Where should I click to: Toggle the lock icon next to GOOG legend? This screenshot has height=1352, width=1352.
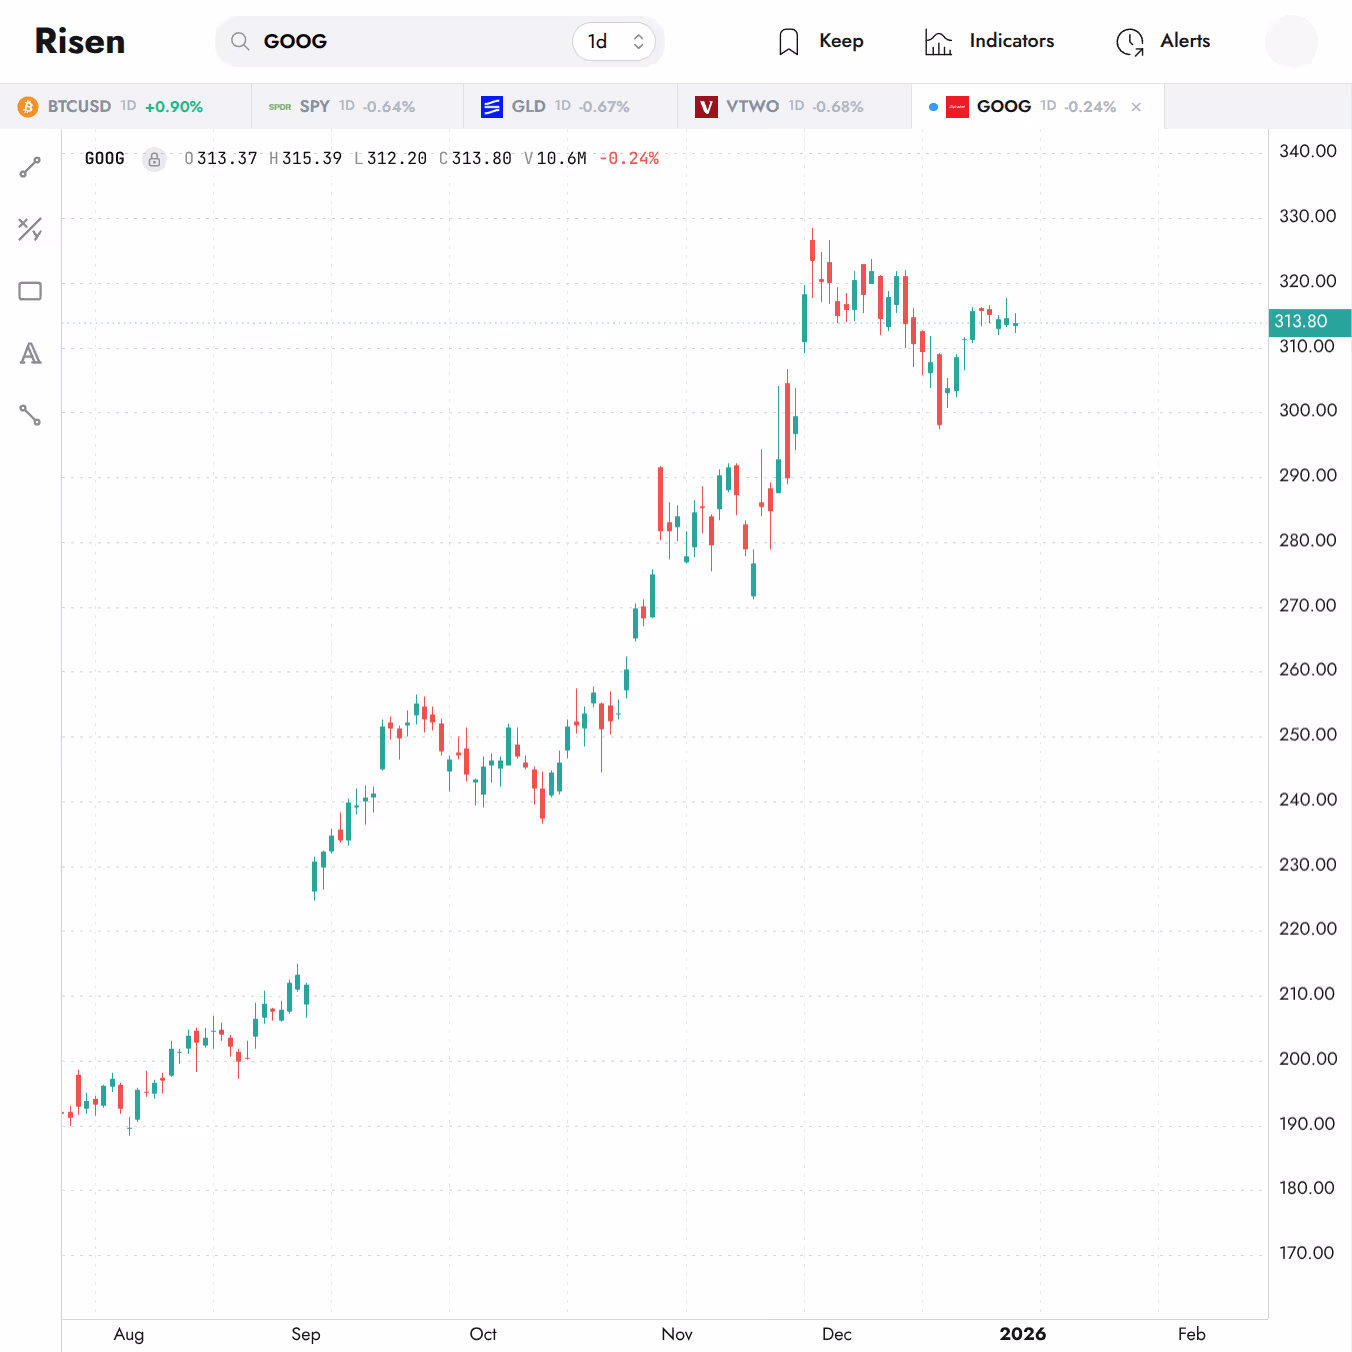pyautogui.click(x=154, y=159)
